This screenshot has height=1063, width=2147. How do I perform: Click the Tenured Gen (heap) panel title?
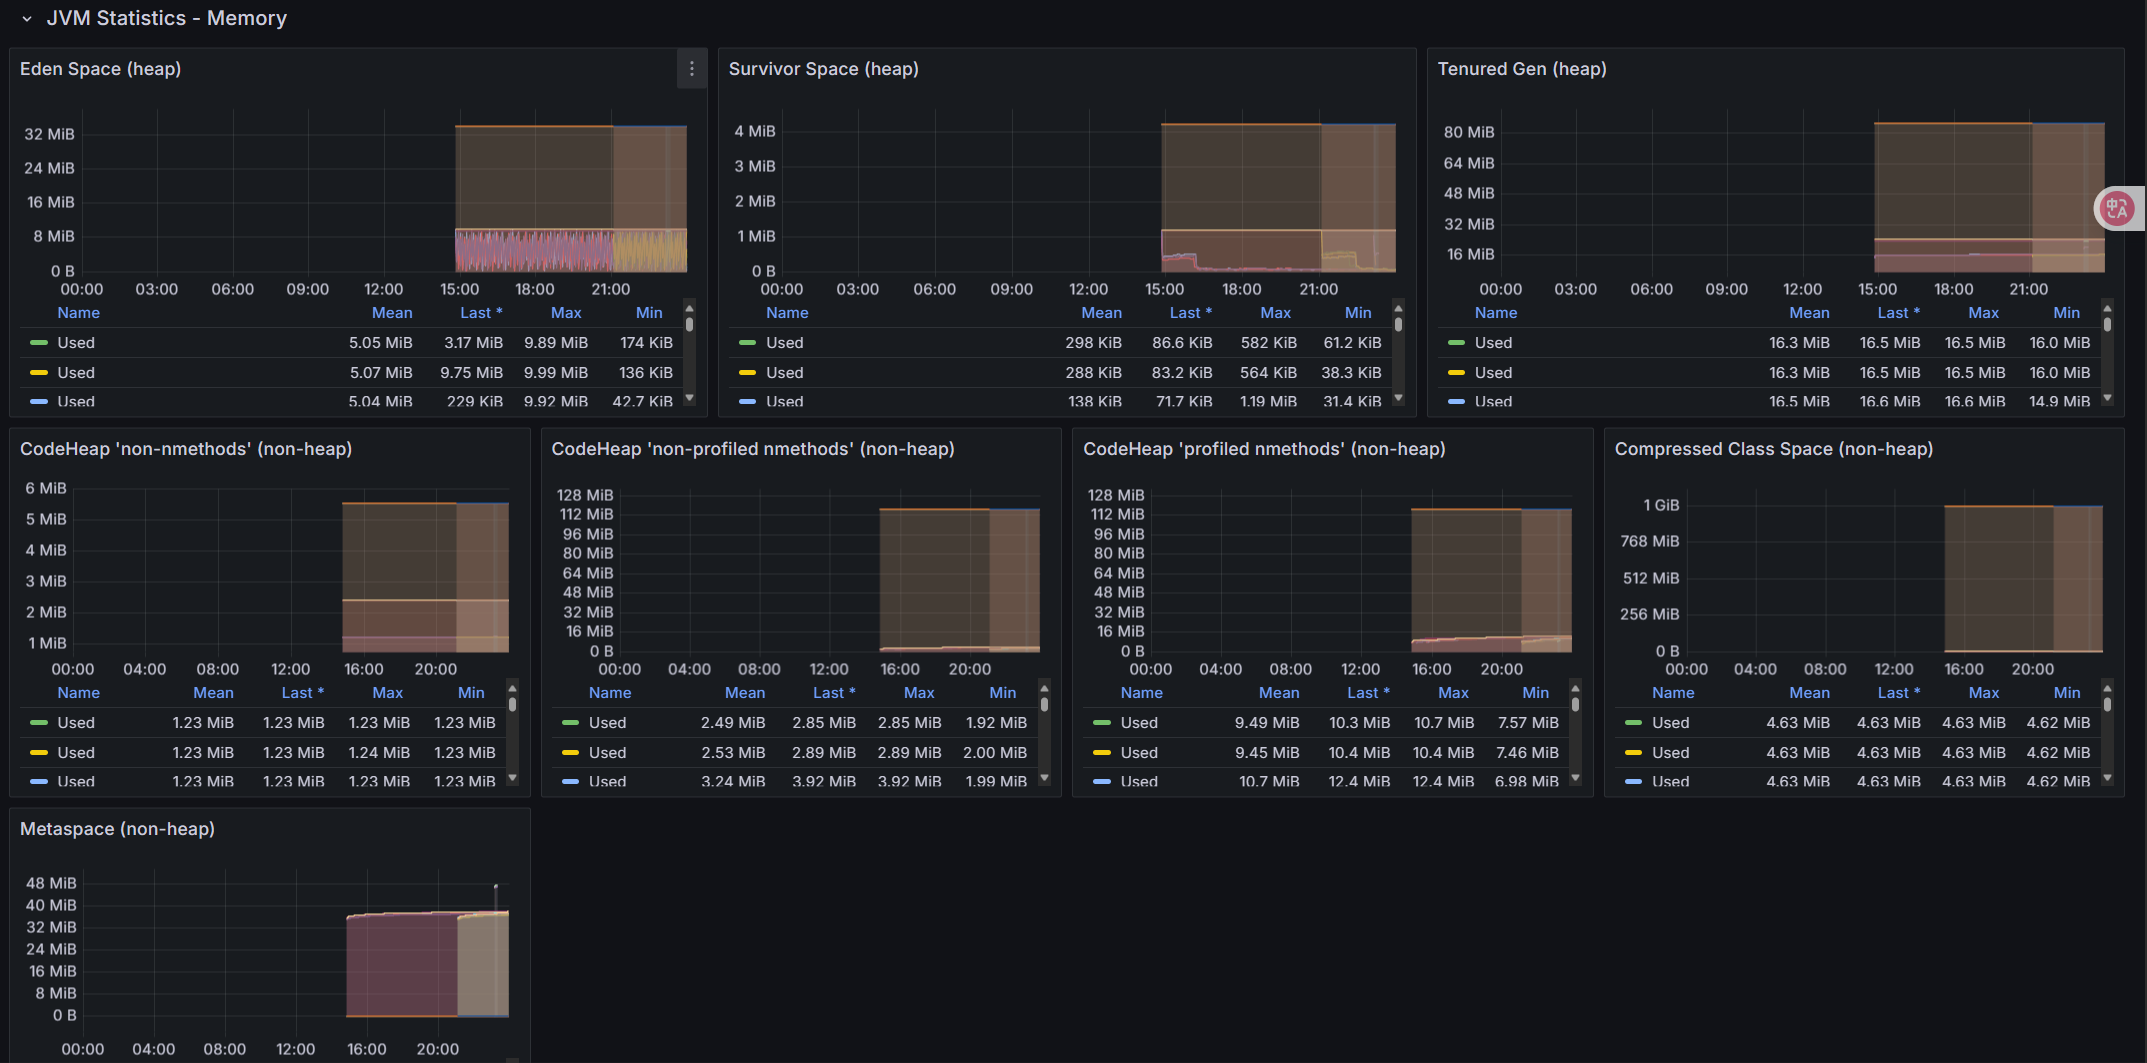click(x=1521, y=69)
